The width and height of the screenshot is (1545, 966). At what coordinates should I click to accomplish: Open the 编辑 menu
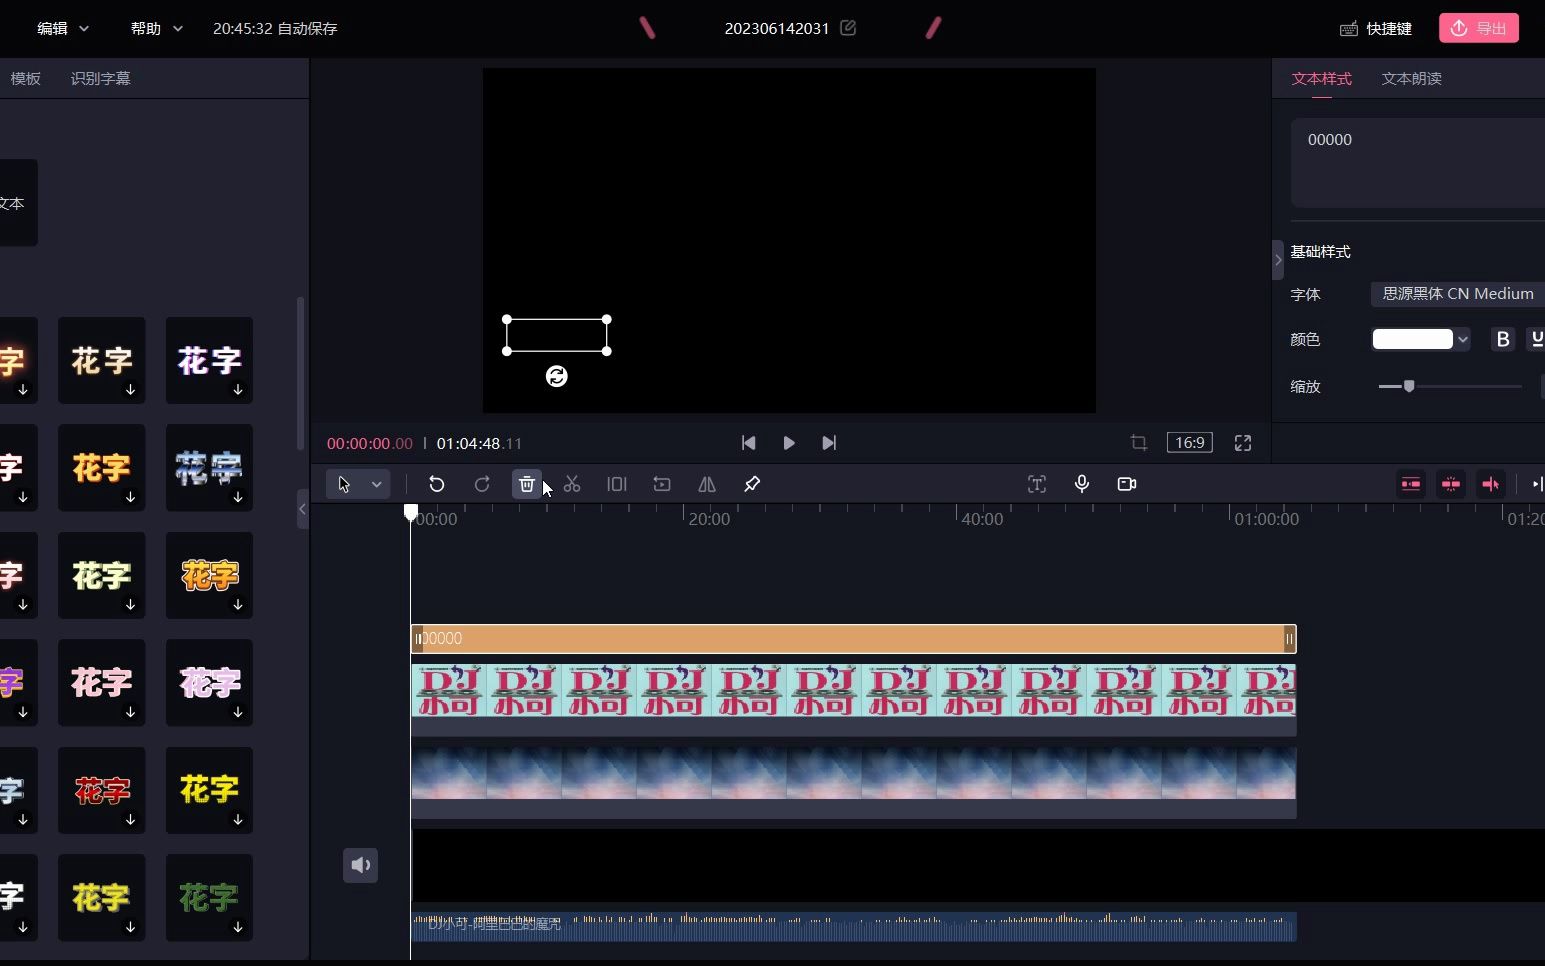pyautogui.click(x=63, y=28)
